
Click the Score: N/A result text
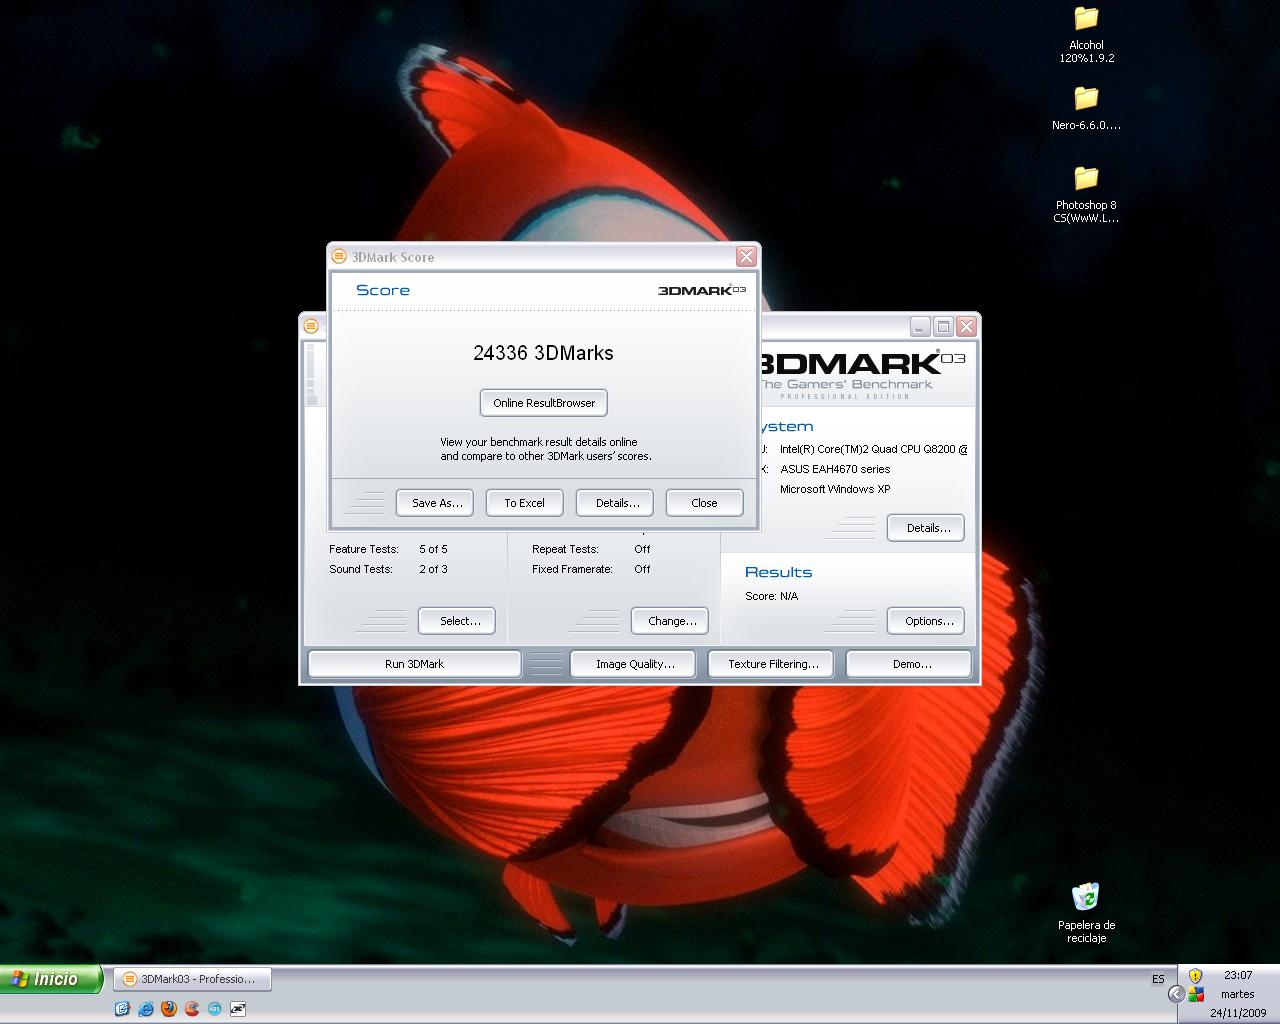pos(772,596)
